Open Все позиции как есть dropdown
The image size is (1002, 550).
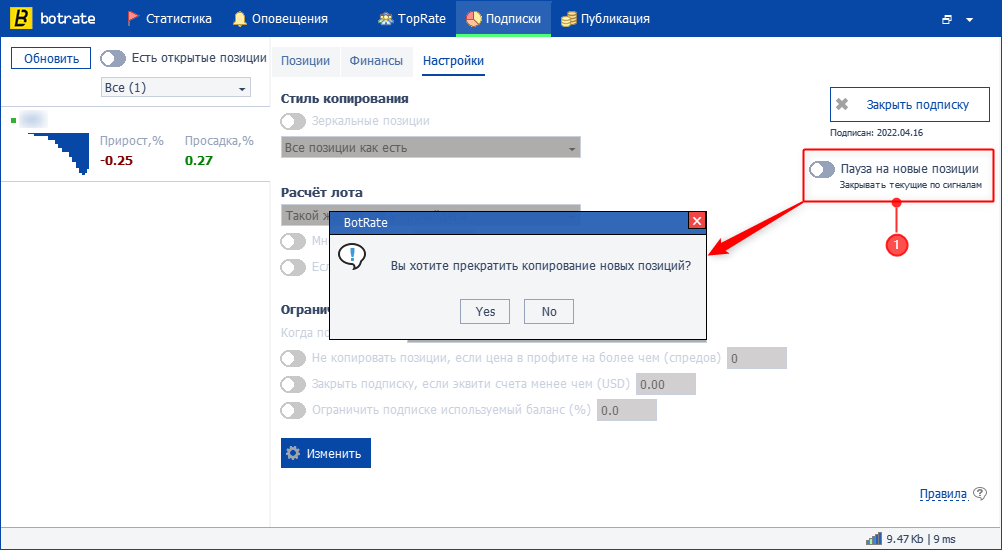[431, 148]
